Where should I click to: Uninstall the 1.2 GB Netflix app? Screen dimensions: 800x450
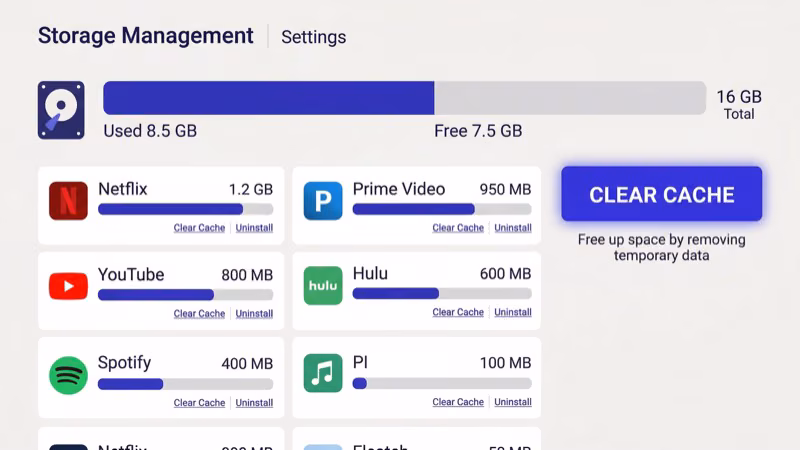[x=254, y=228]
